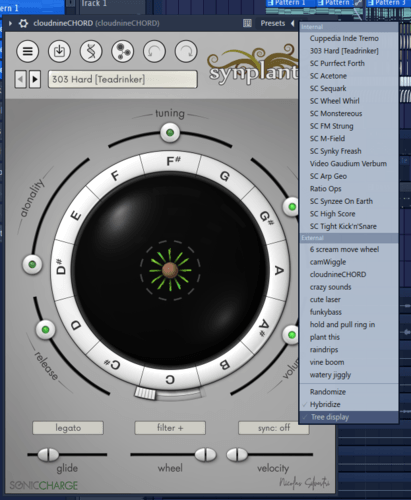The width and height of the screenshot is (411, 500).
Task: Open the DNA gene editor icon
Action: (91, 51)
